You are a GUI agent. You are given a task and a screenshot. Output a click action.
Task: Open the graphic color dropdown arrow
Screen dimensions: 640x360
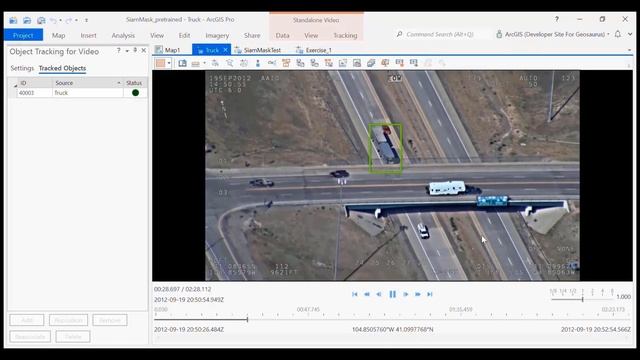coord(169,63)
